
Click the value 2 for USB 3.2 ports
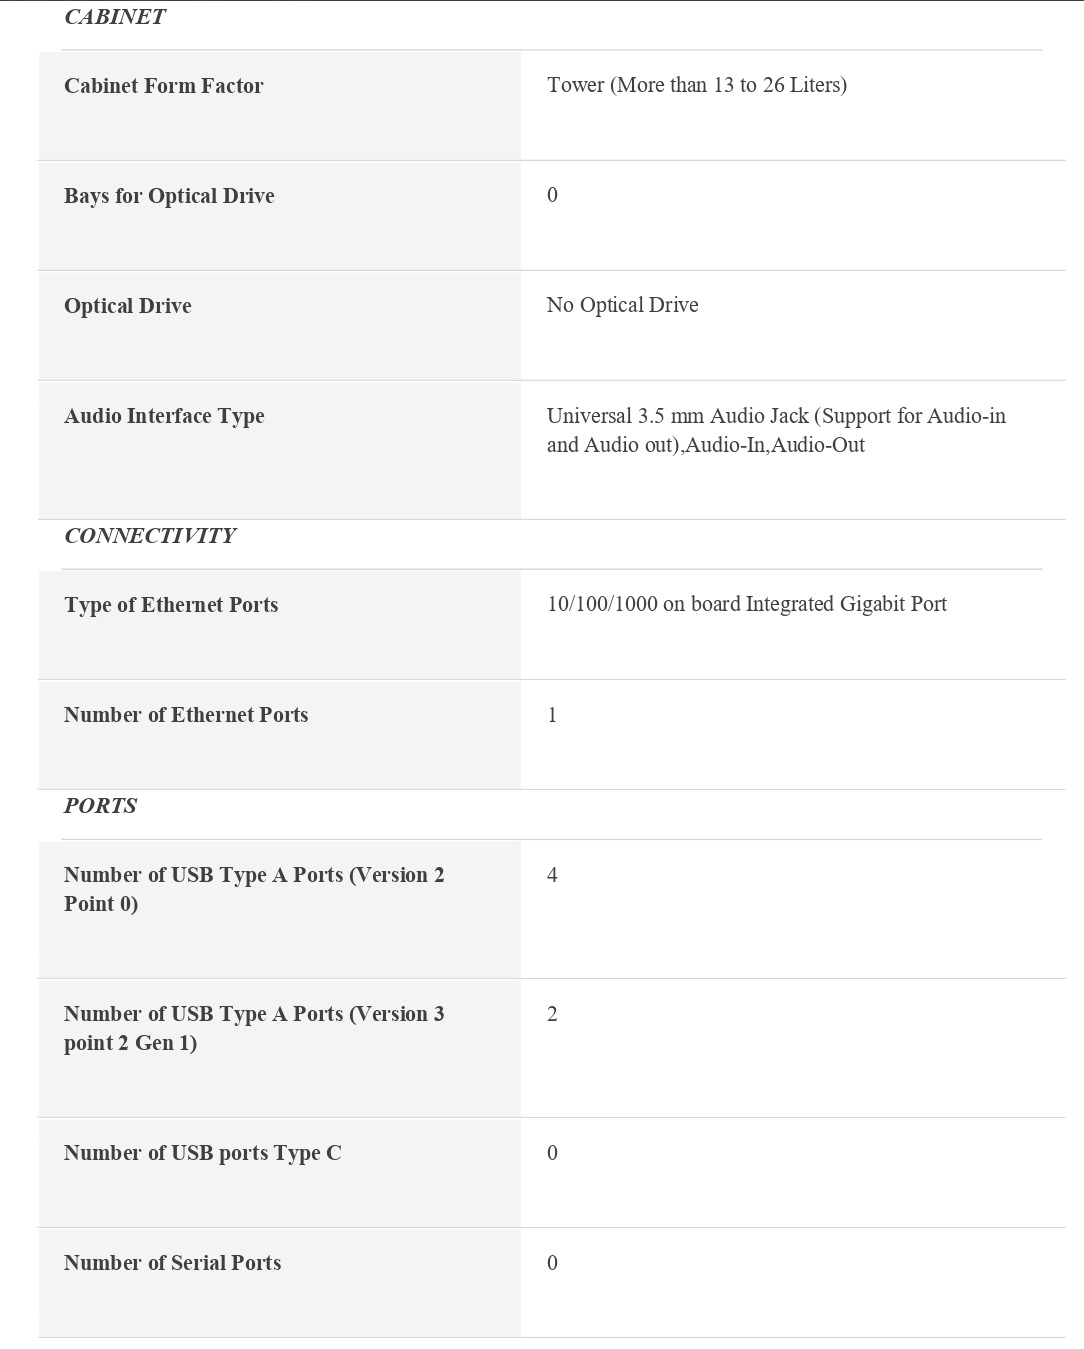[x=552, y=1014]
